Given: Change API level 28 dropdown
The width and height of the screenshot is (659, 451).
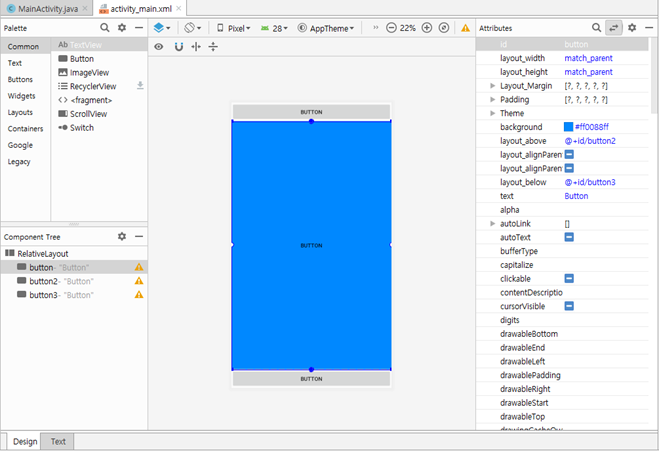Looking at the screenshot, I should (x=274, y=28).
